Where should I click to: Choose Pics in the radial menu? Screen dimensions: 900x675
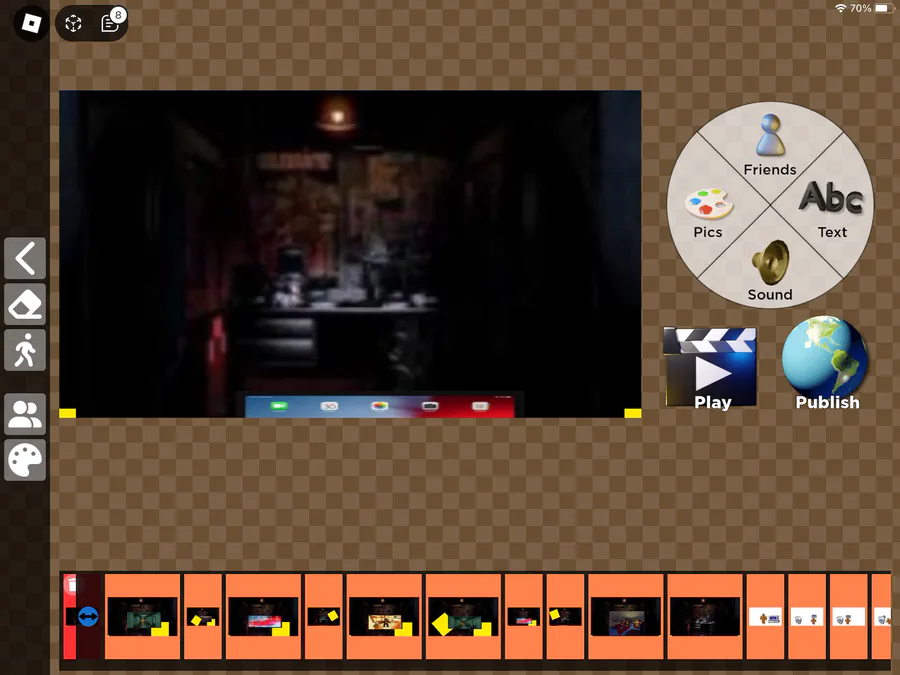click(708, 213)
